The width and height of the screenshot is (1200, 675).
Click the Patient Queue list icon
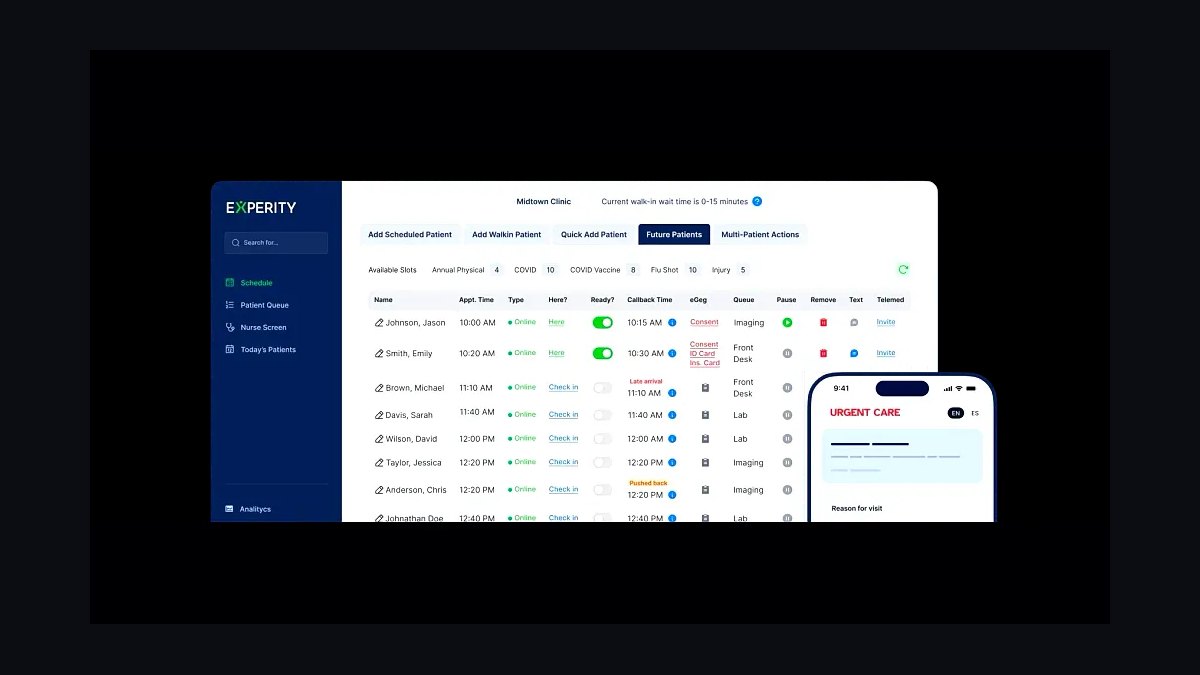pos(230,305)
